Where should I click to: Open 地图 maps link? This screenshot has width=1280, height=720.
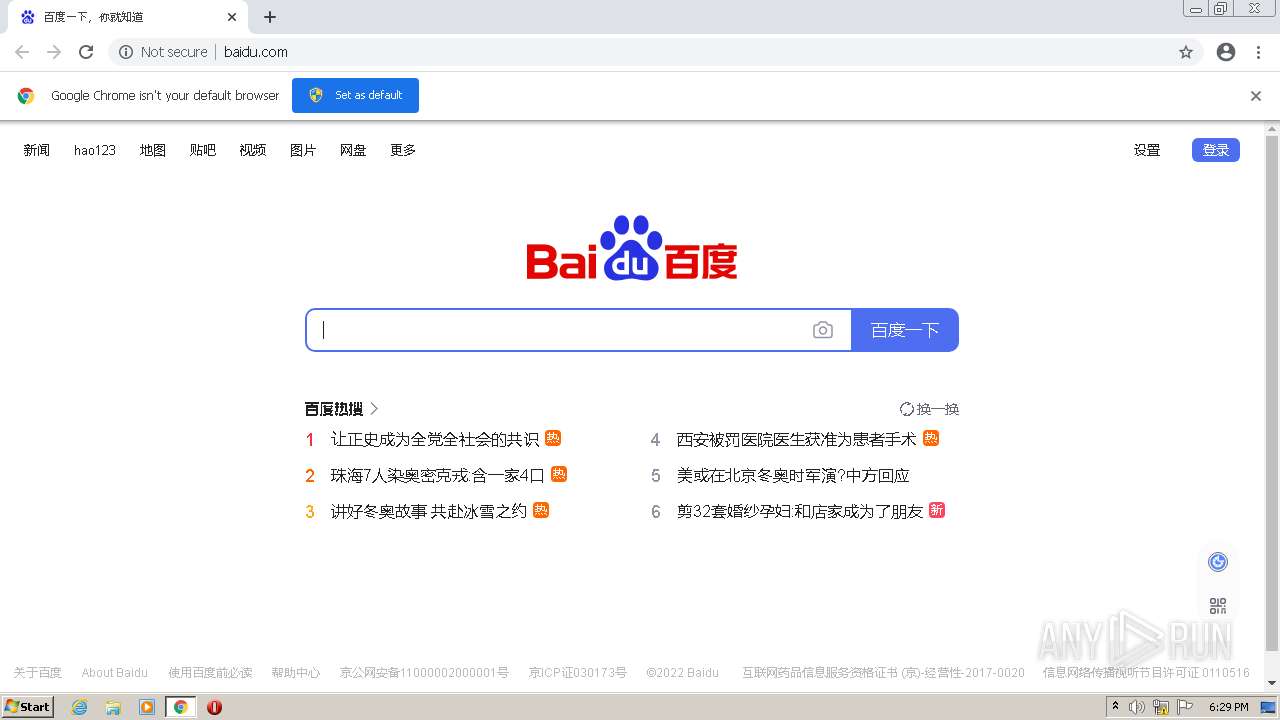click(153, 150)
